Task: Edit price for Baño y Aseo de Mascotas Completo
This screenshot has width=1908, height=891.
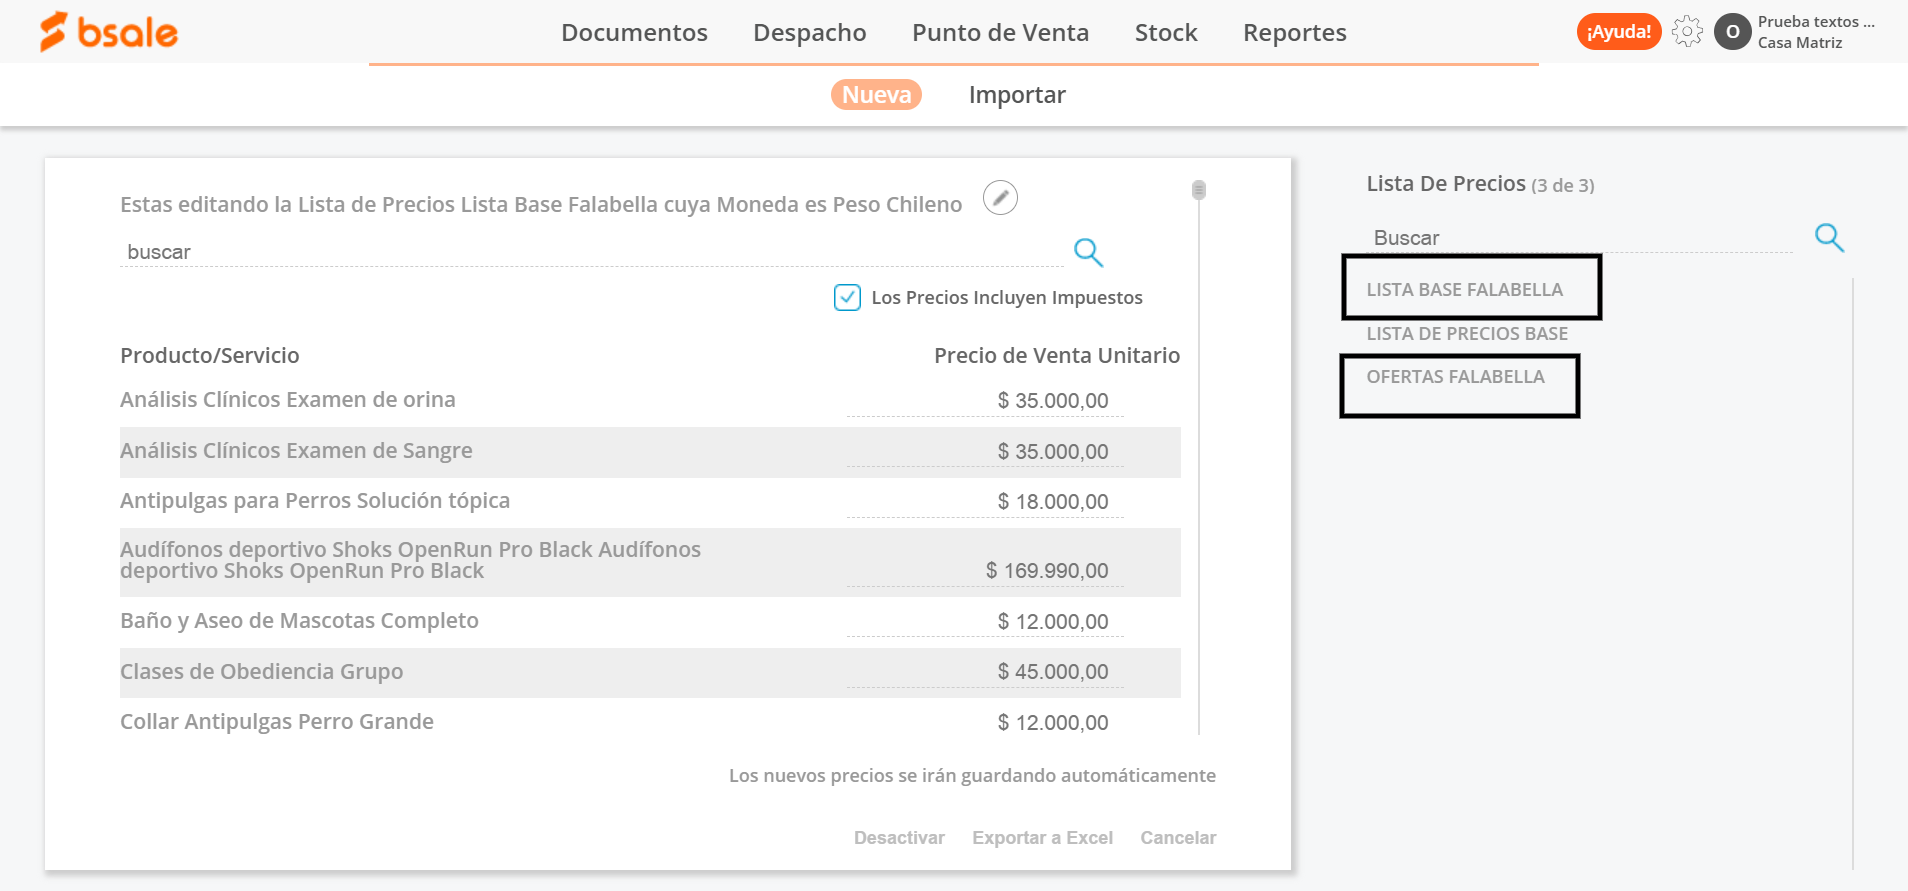Action: click(x=985, y=622)
